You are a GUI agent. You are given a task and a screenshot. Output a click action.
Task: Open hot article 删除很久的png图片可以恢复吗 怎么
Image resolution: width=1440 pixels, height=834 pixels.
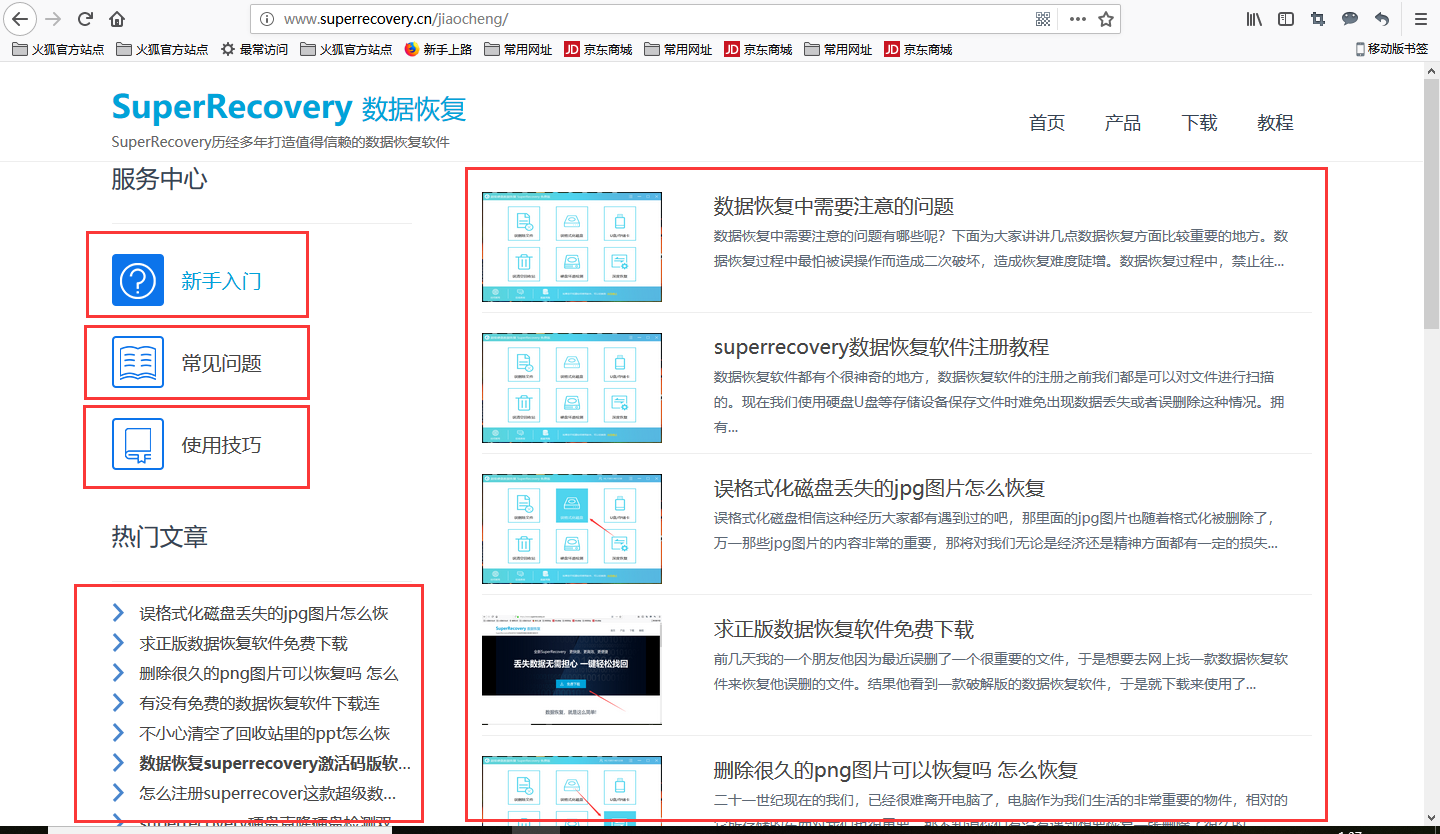(269, 673)
